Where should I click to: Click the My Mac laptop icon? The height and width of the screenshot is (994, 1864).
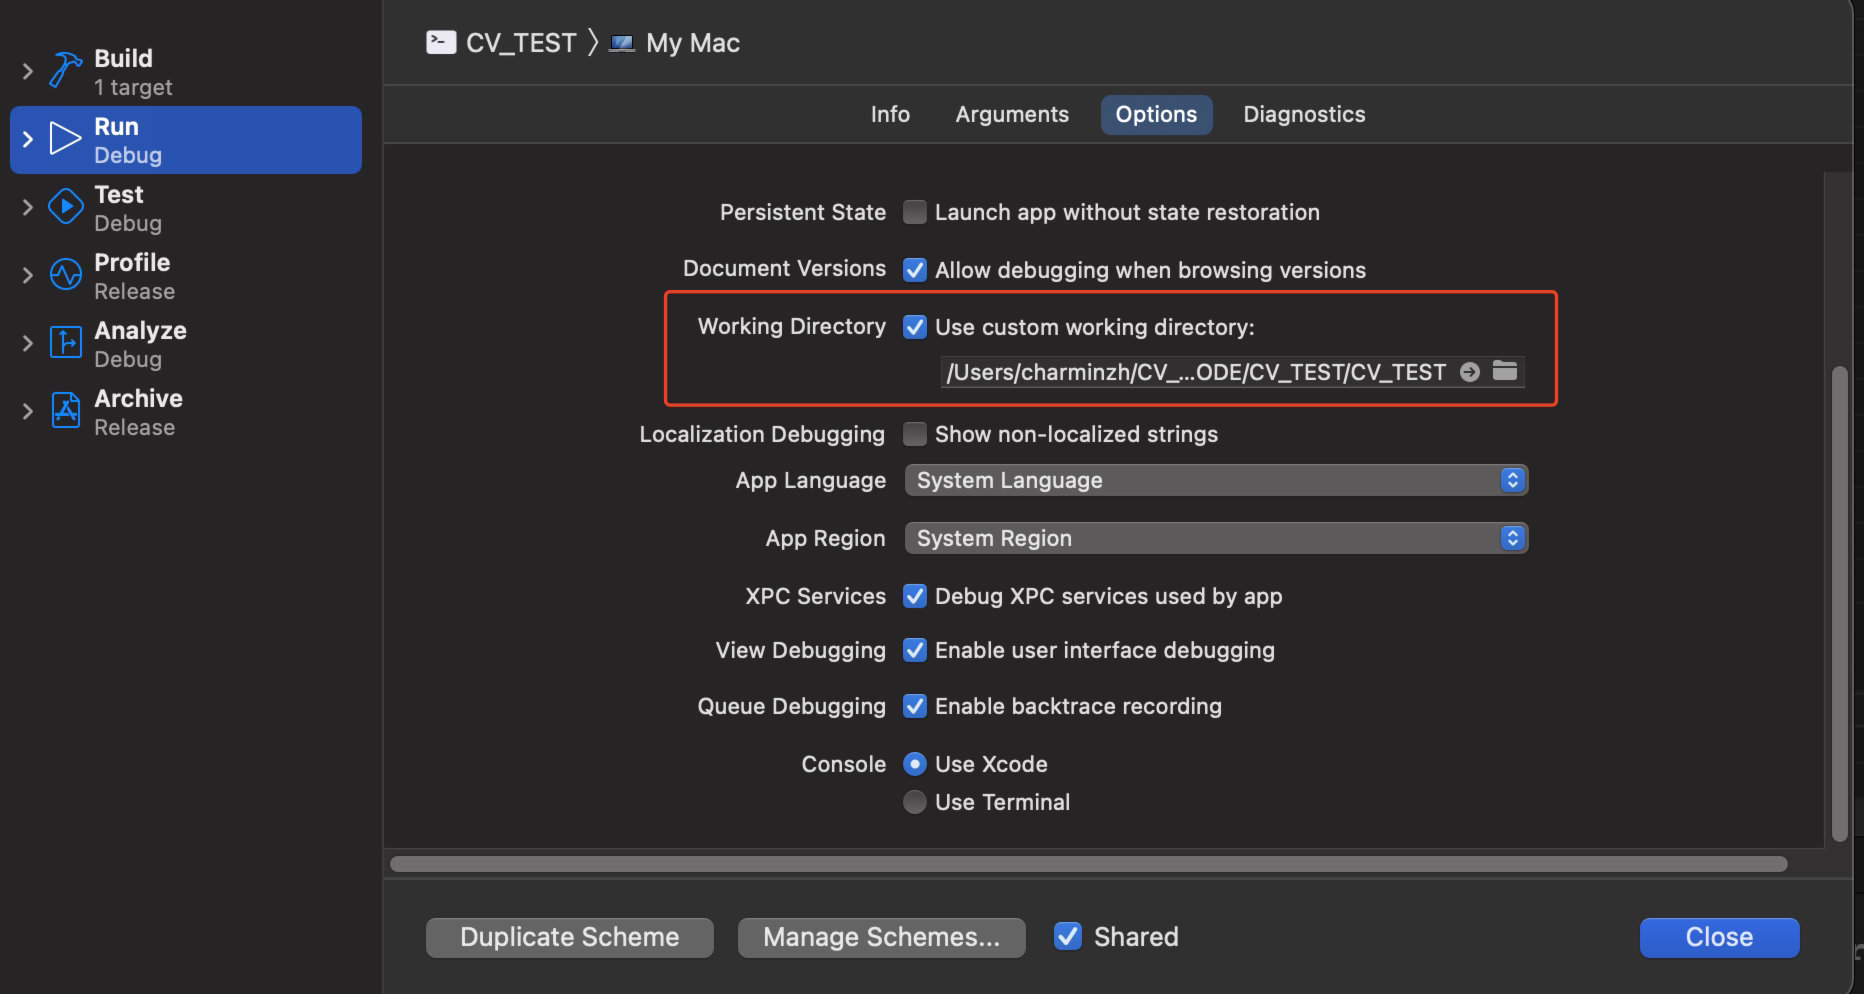pos(622,43)
